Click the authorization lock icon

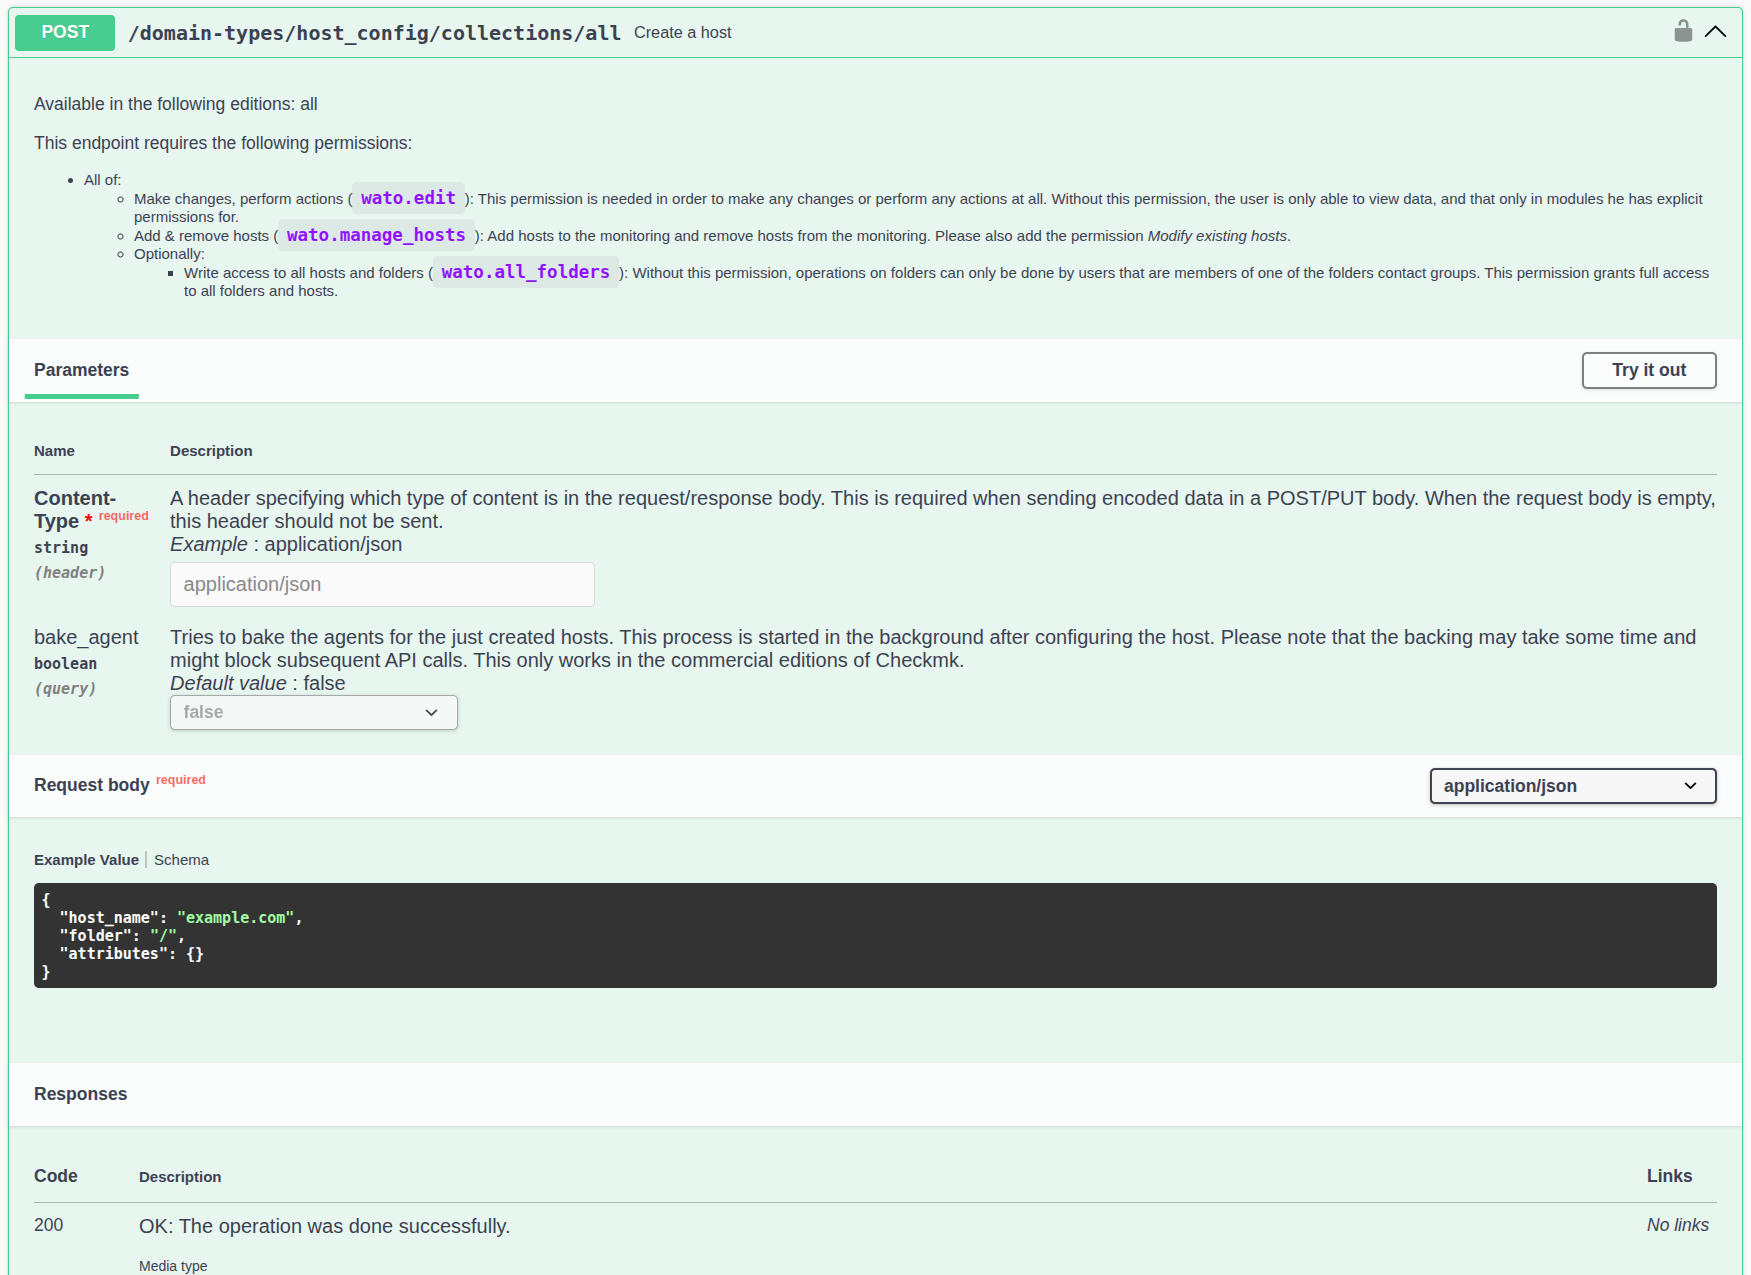(x=1683, y=30)
